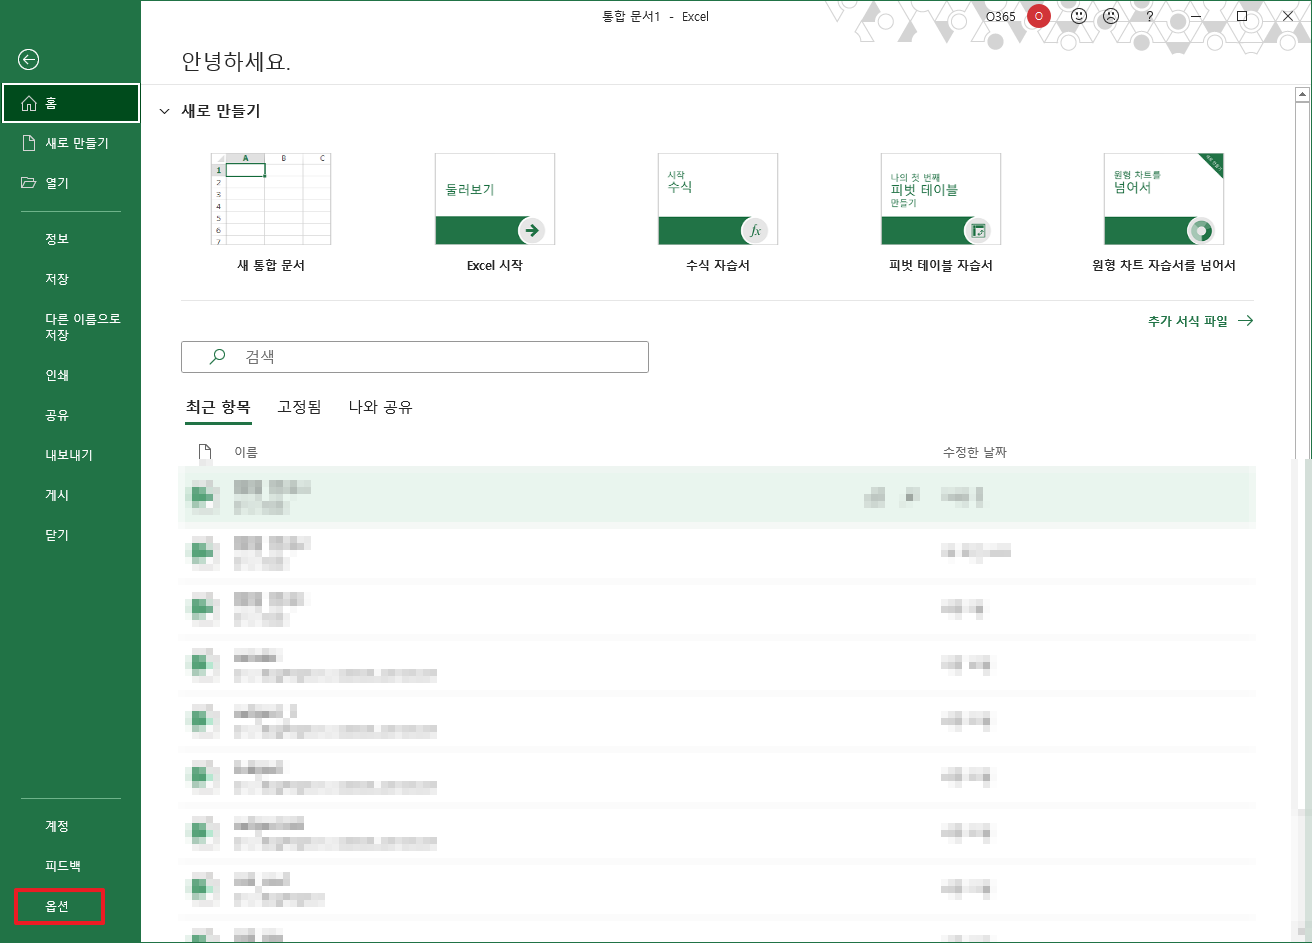Click the red account avatar circle

[1039, 16]
